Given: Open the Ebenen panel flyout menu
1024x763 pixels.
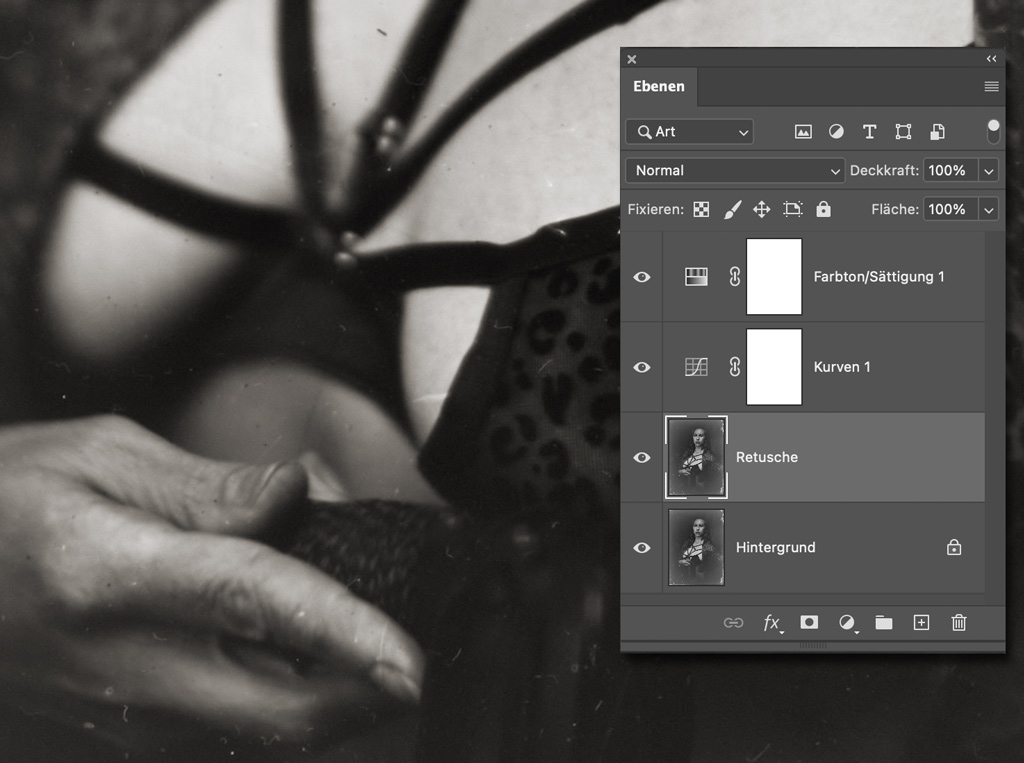Looking at the screenshot, I should click(991, 86).
